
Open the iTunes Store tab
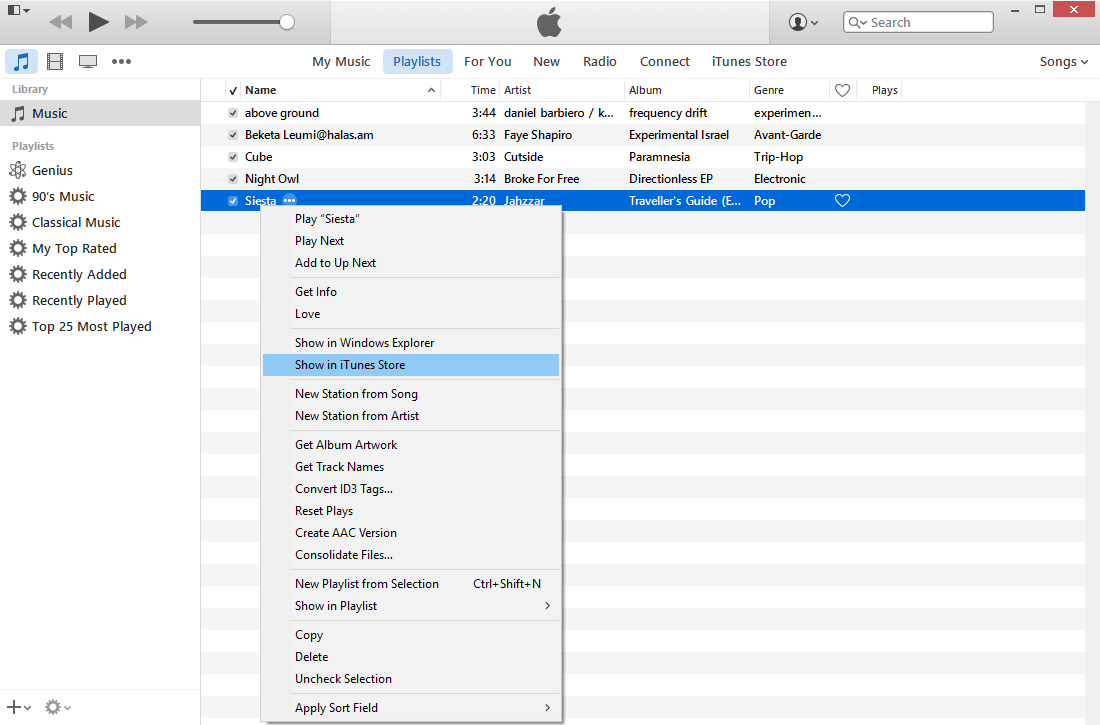[x=749, y=62]
